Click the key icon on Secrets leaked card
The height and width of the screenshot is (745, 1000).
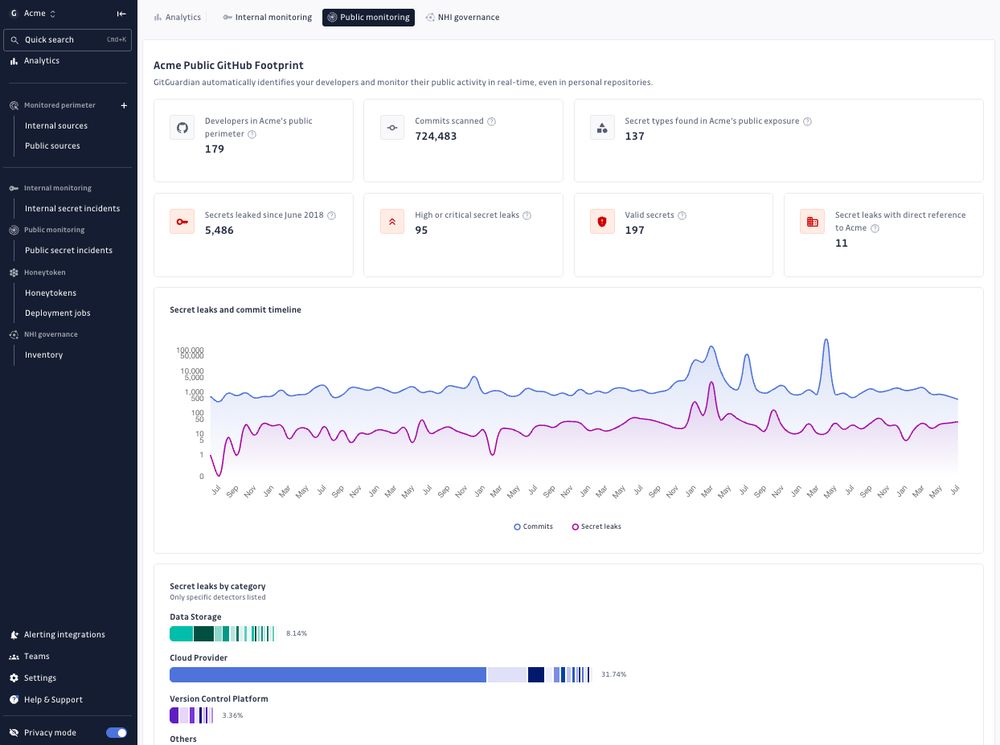pyautogui.click(x=182, y=222)
